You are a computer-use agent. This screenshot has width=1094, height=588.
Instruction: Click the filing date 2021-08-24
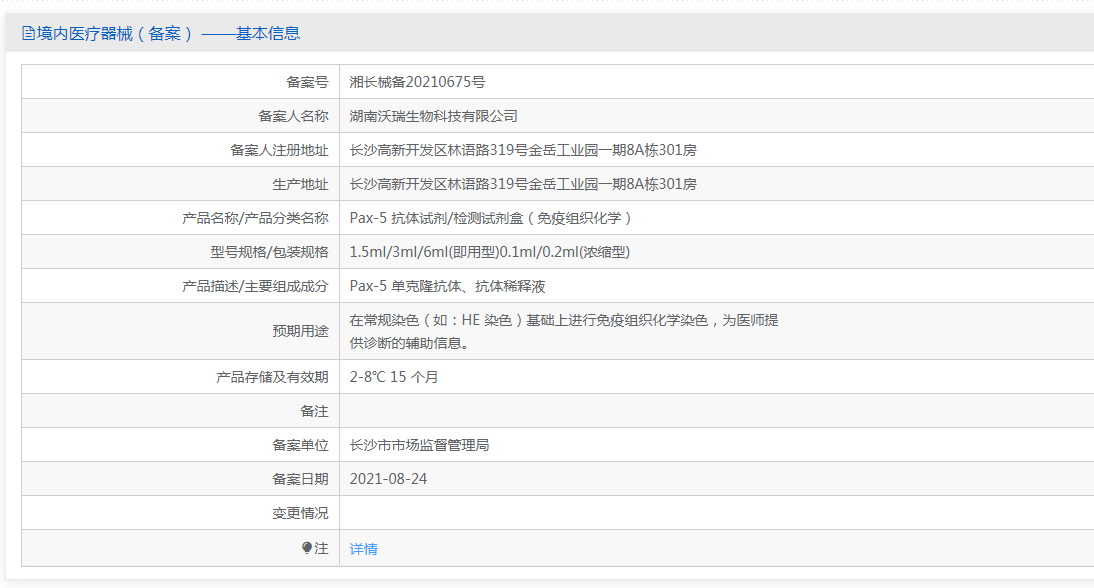(x=388, y=479)
